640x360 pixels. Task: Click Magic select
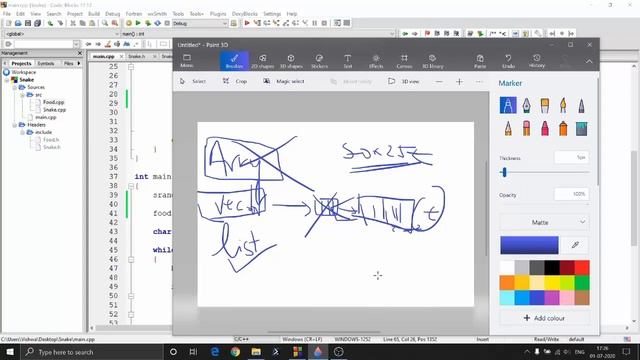click(x=284, y=81)
